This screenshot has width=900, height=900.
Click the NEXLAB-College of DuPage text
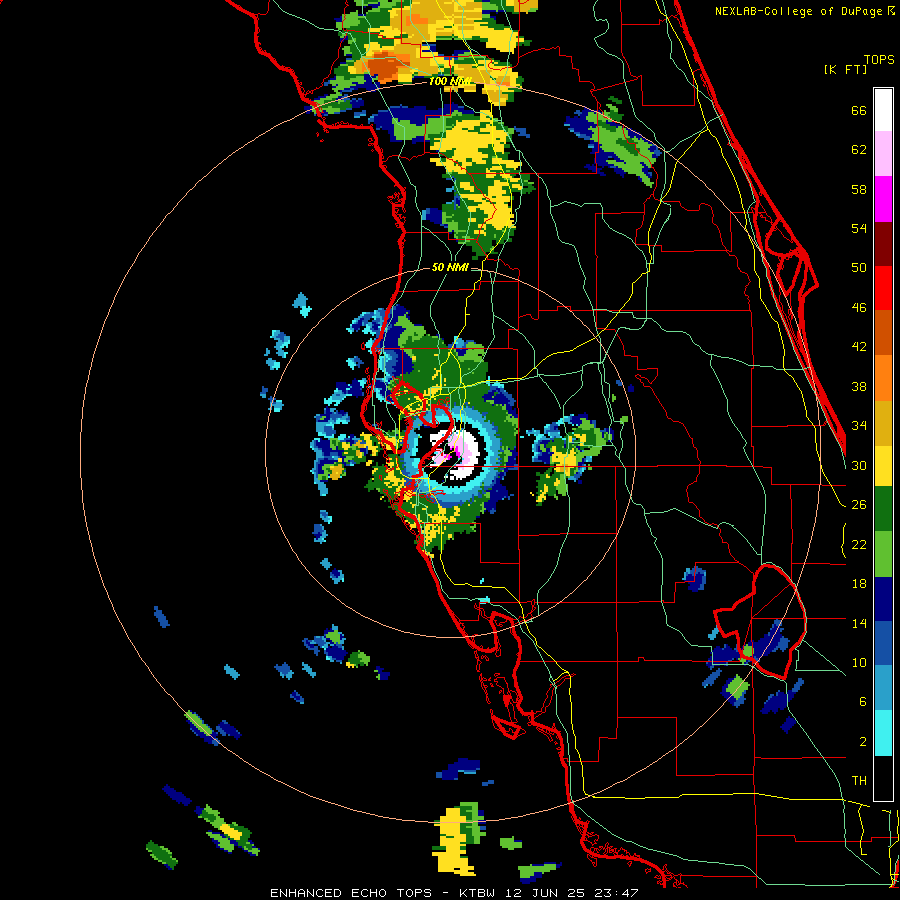800,11
